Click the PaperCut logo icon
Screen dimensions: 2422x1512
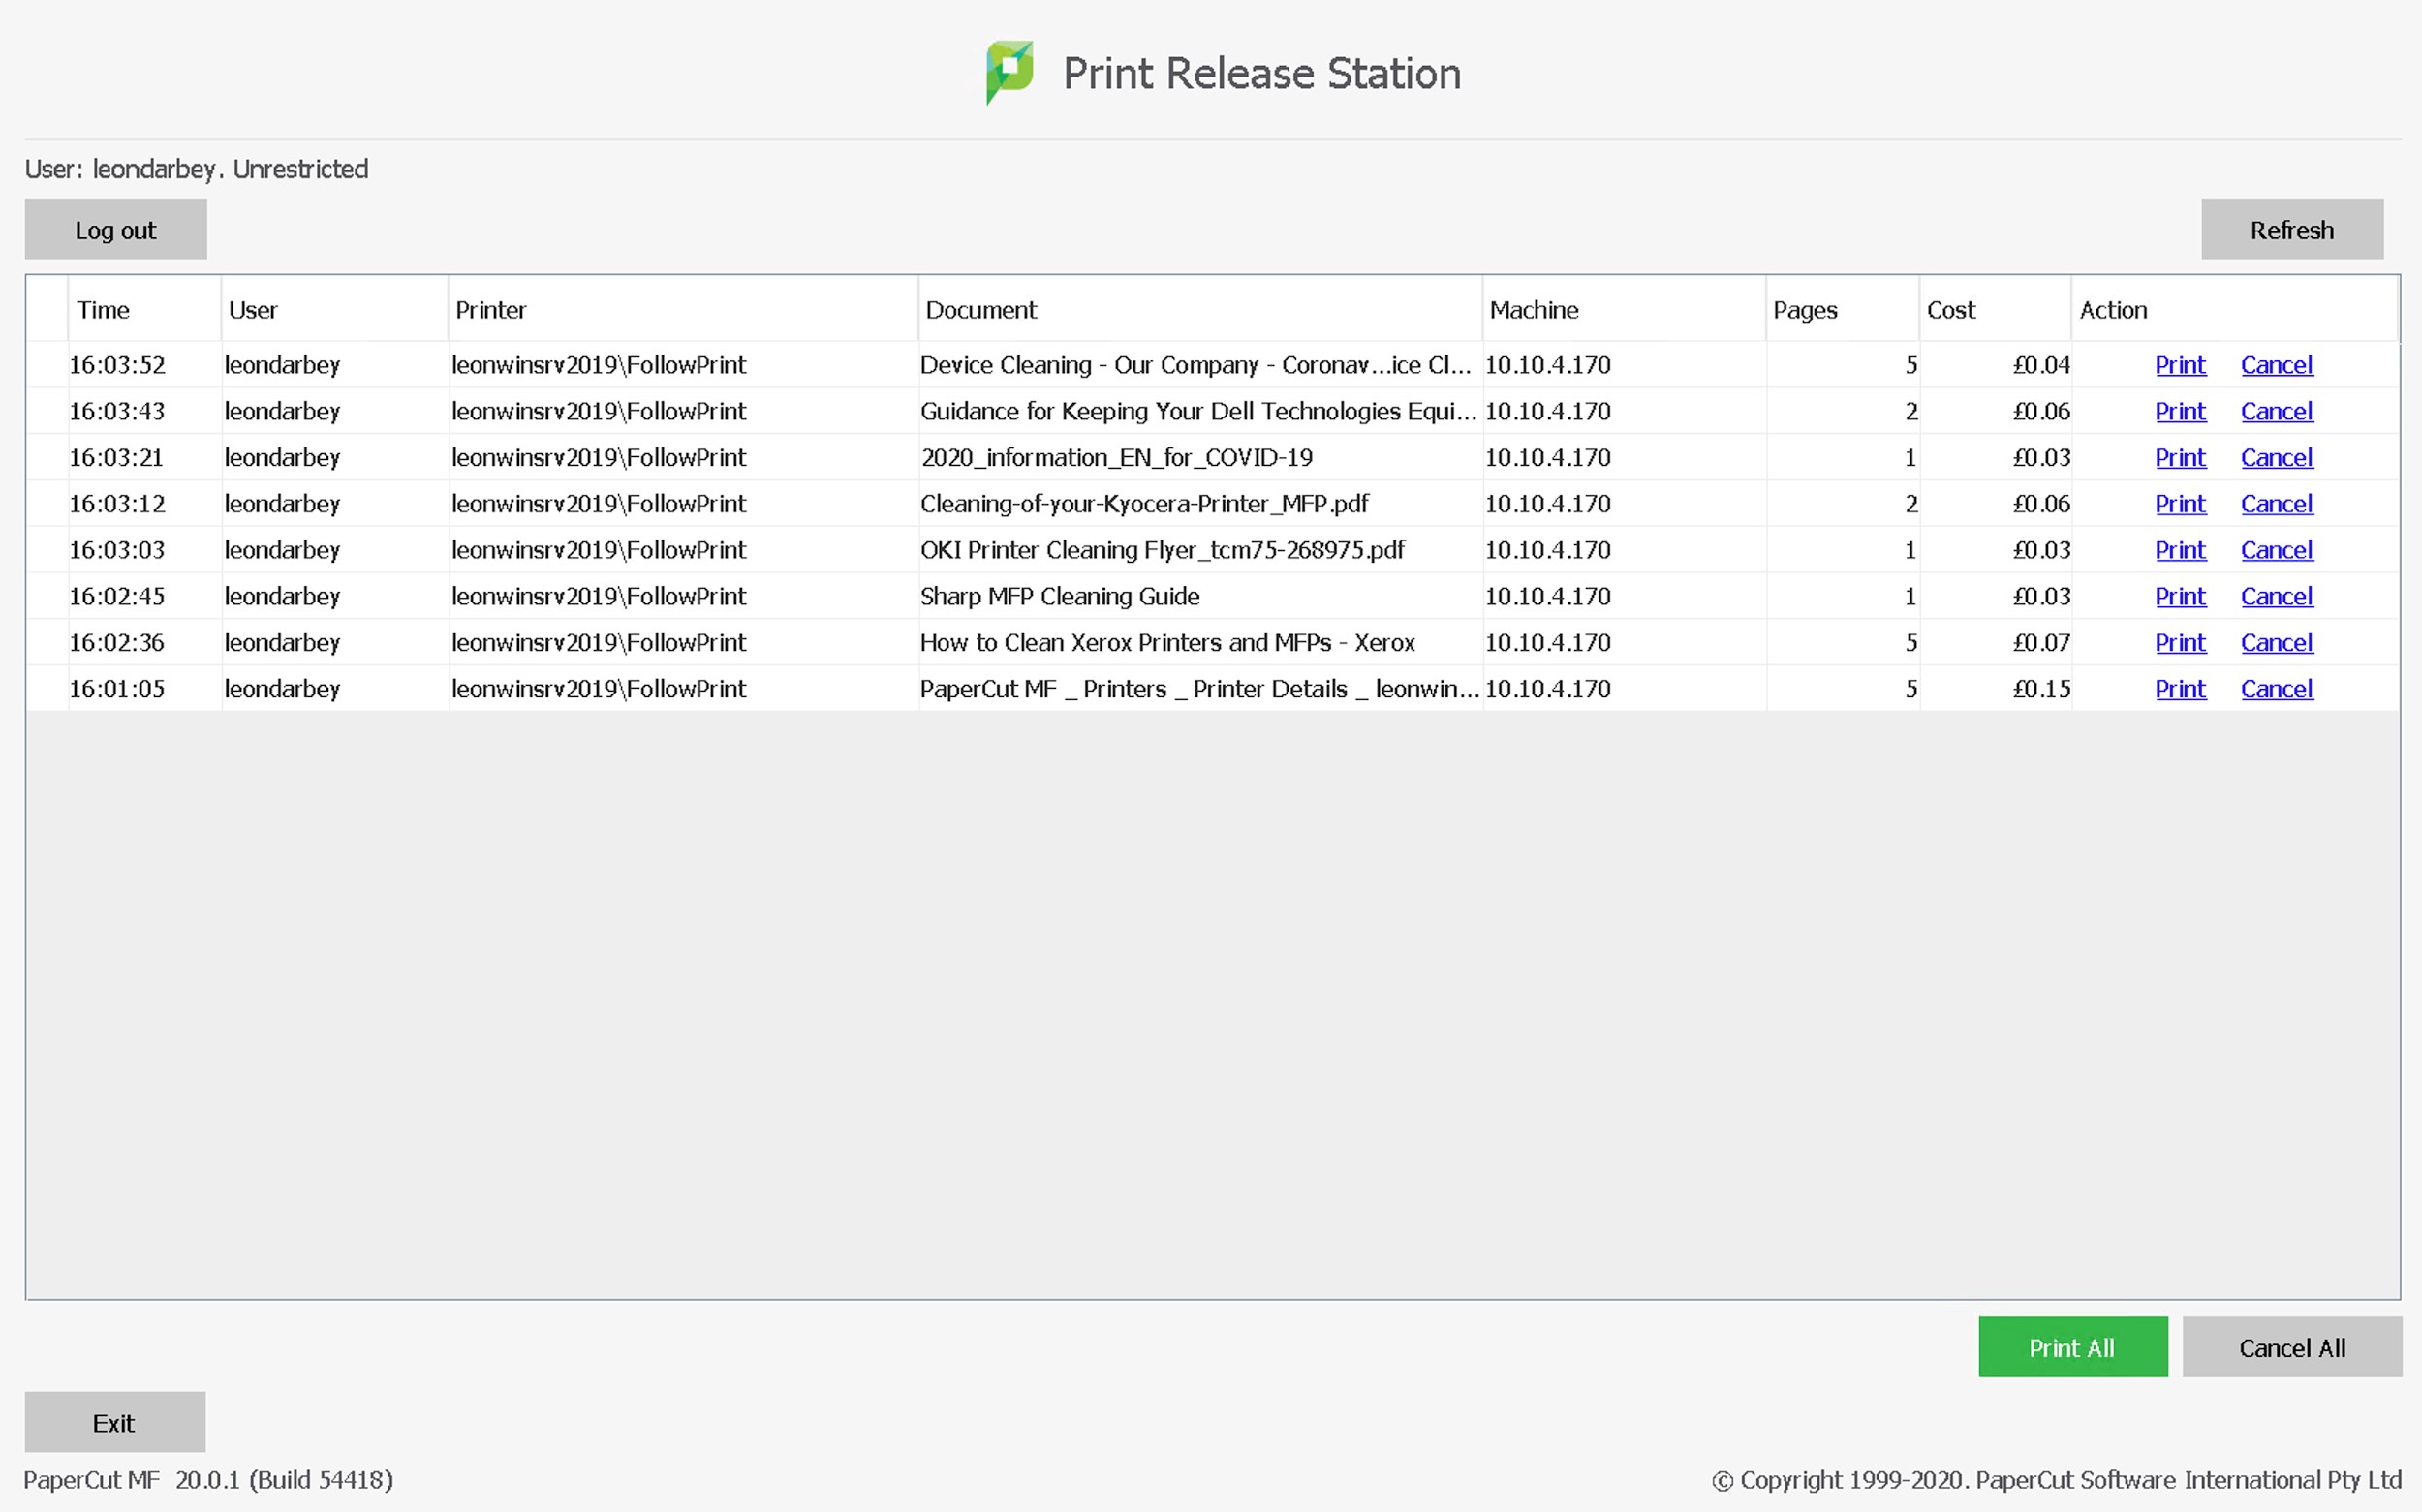(1009, 71)
